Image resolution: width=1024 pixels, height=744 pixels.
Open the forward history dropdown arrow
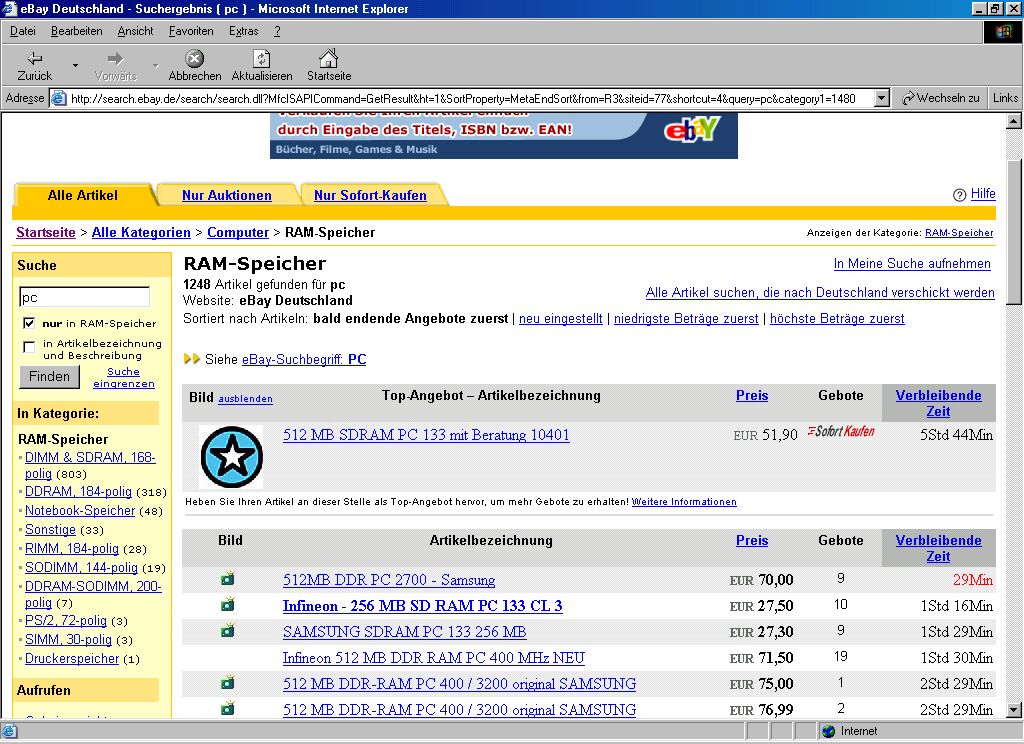coord(155,65)
